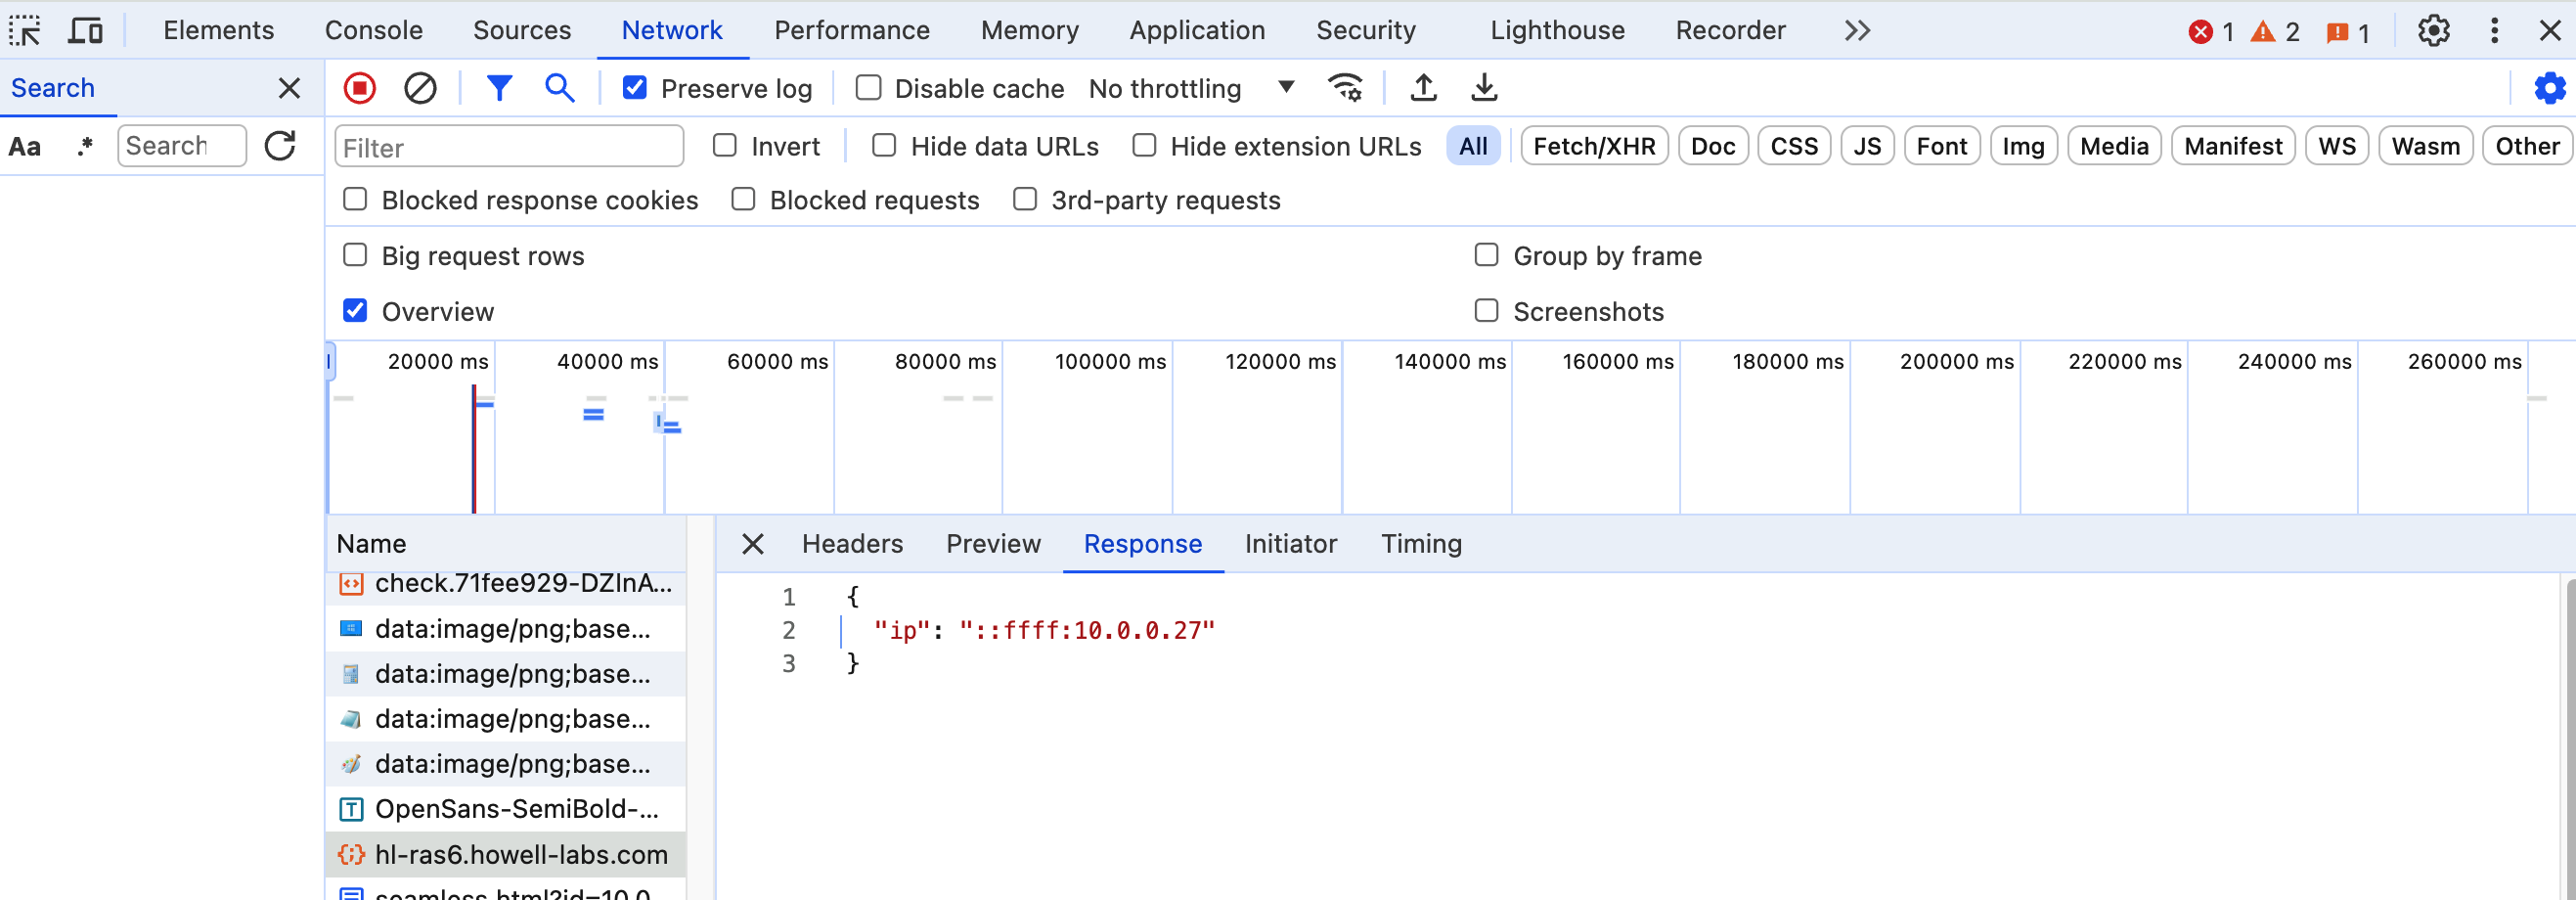2576x900 pixels.
Task: Enable the Group by frame checkbox
Action: [x=1487, y=256]
